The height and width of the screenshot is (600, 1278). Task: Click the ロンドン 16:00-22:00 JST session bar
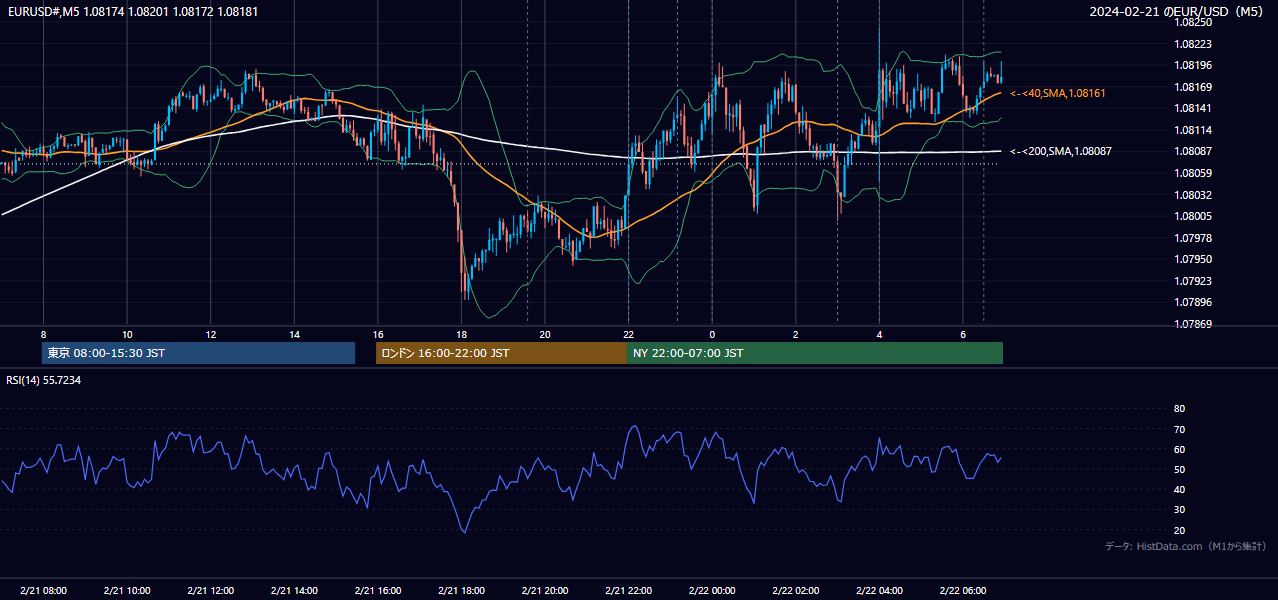(501, 353)
